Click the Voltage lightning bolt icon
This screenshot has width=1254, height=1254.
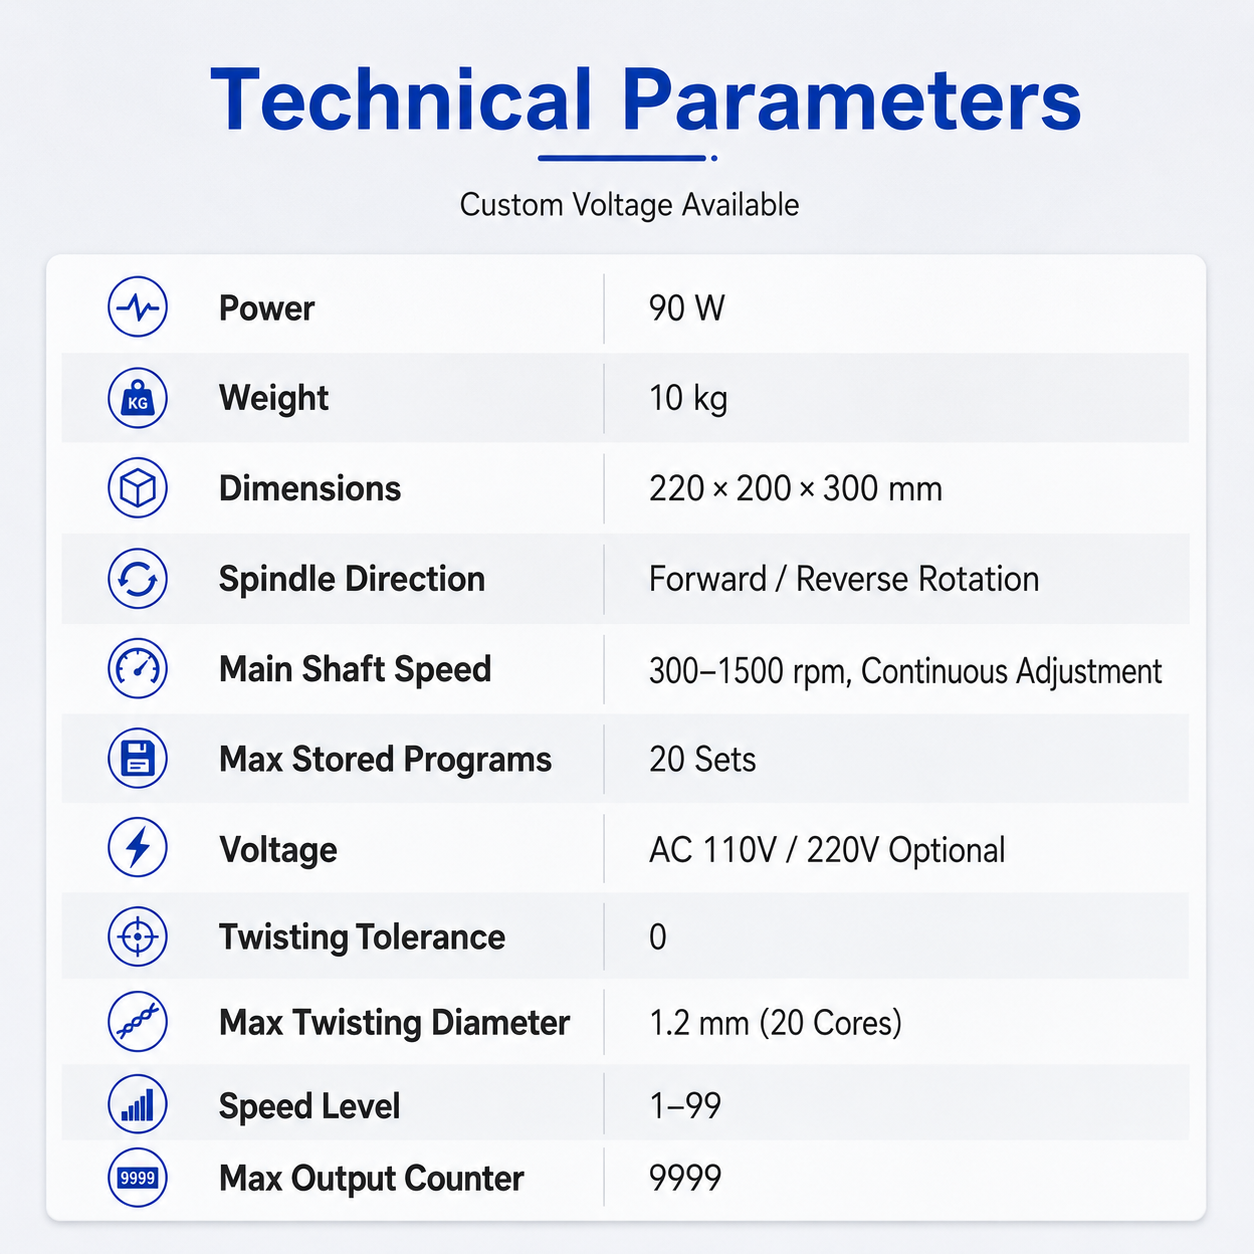(137, 848)
